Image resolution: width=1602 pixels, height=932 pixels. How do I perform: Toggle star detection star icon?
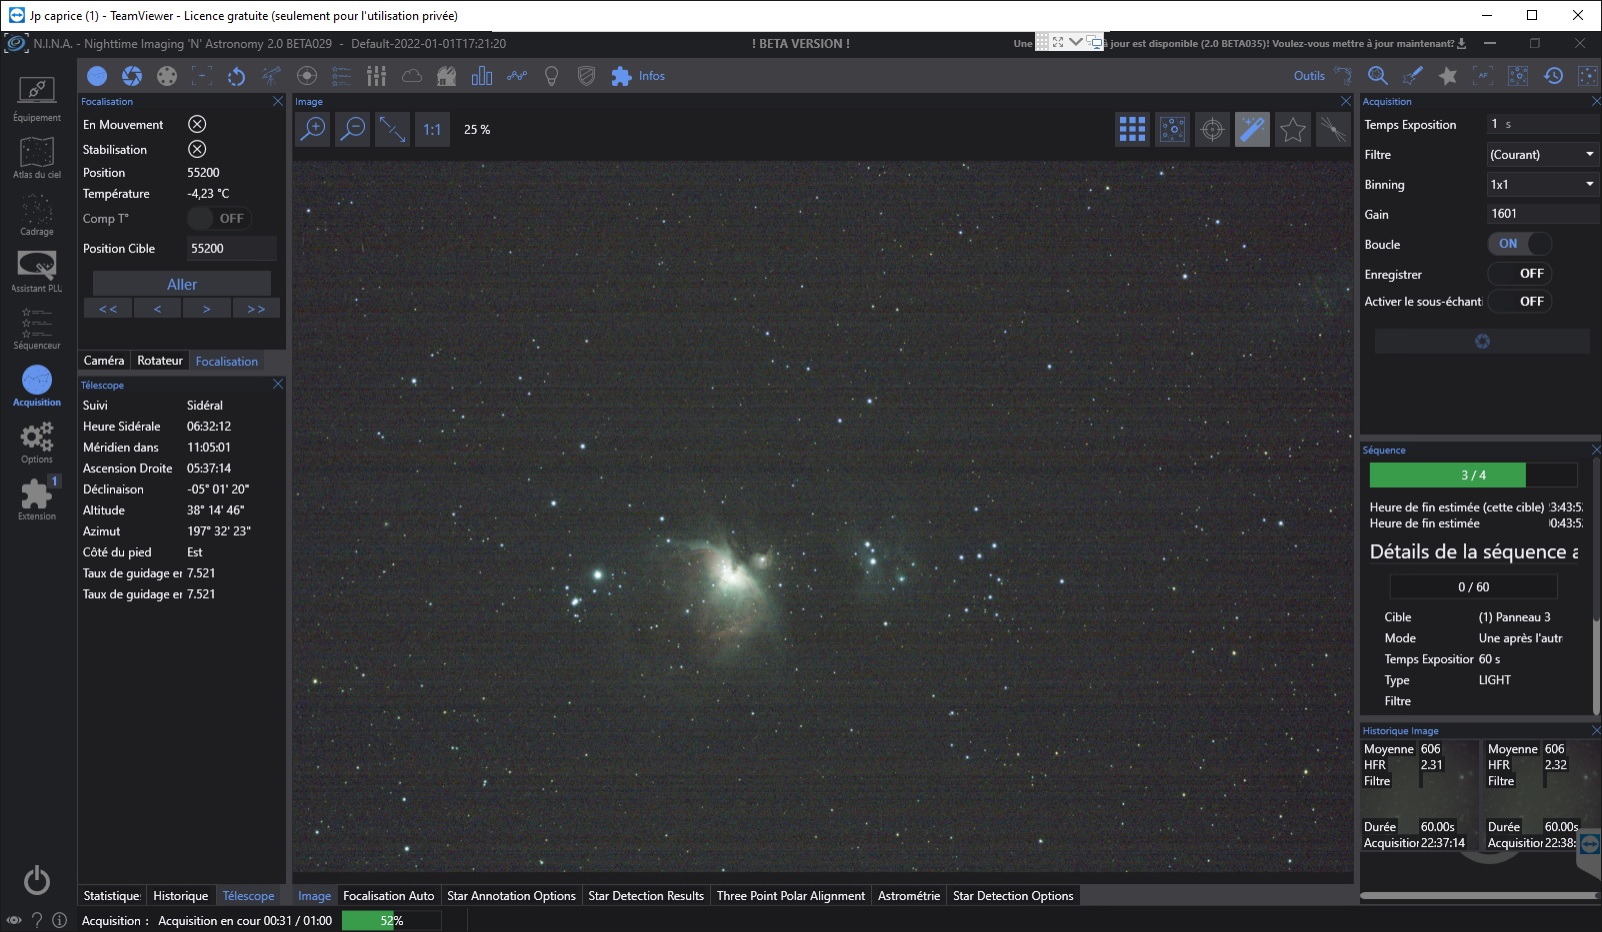1292,129
